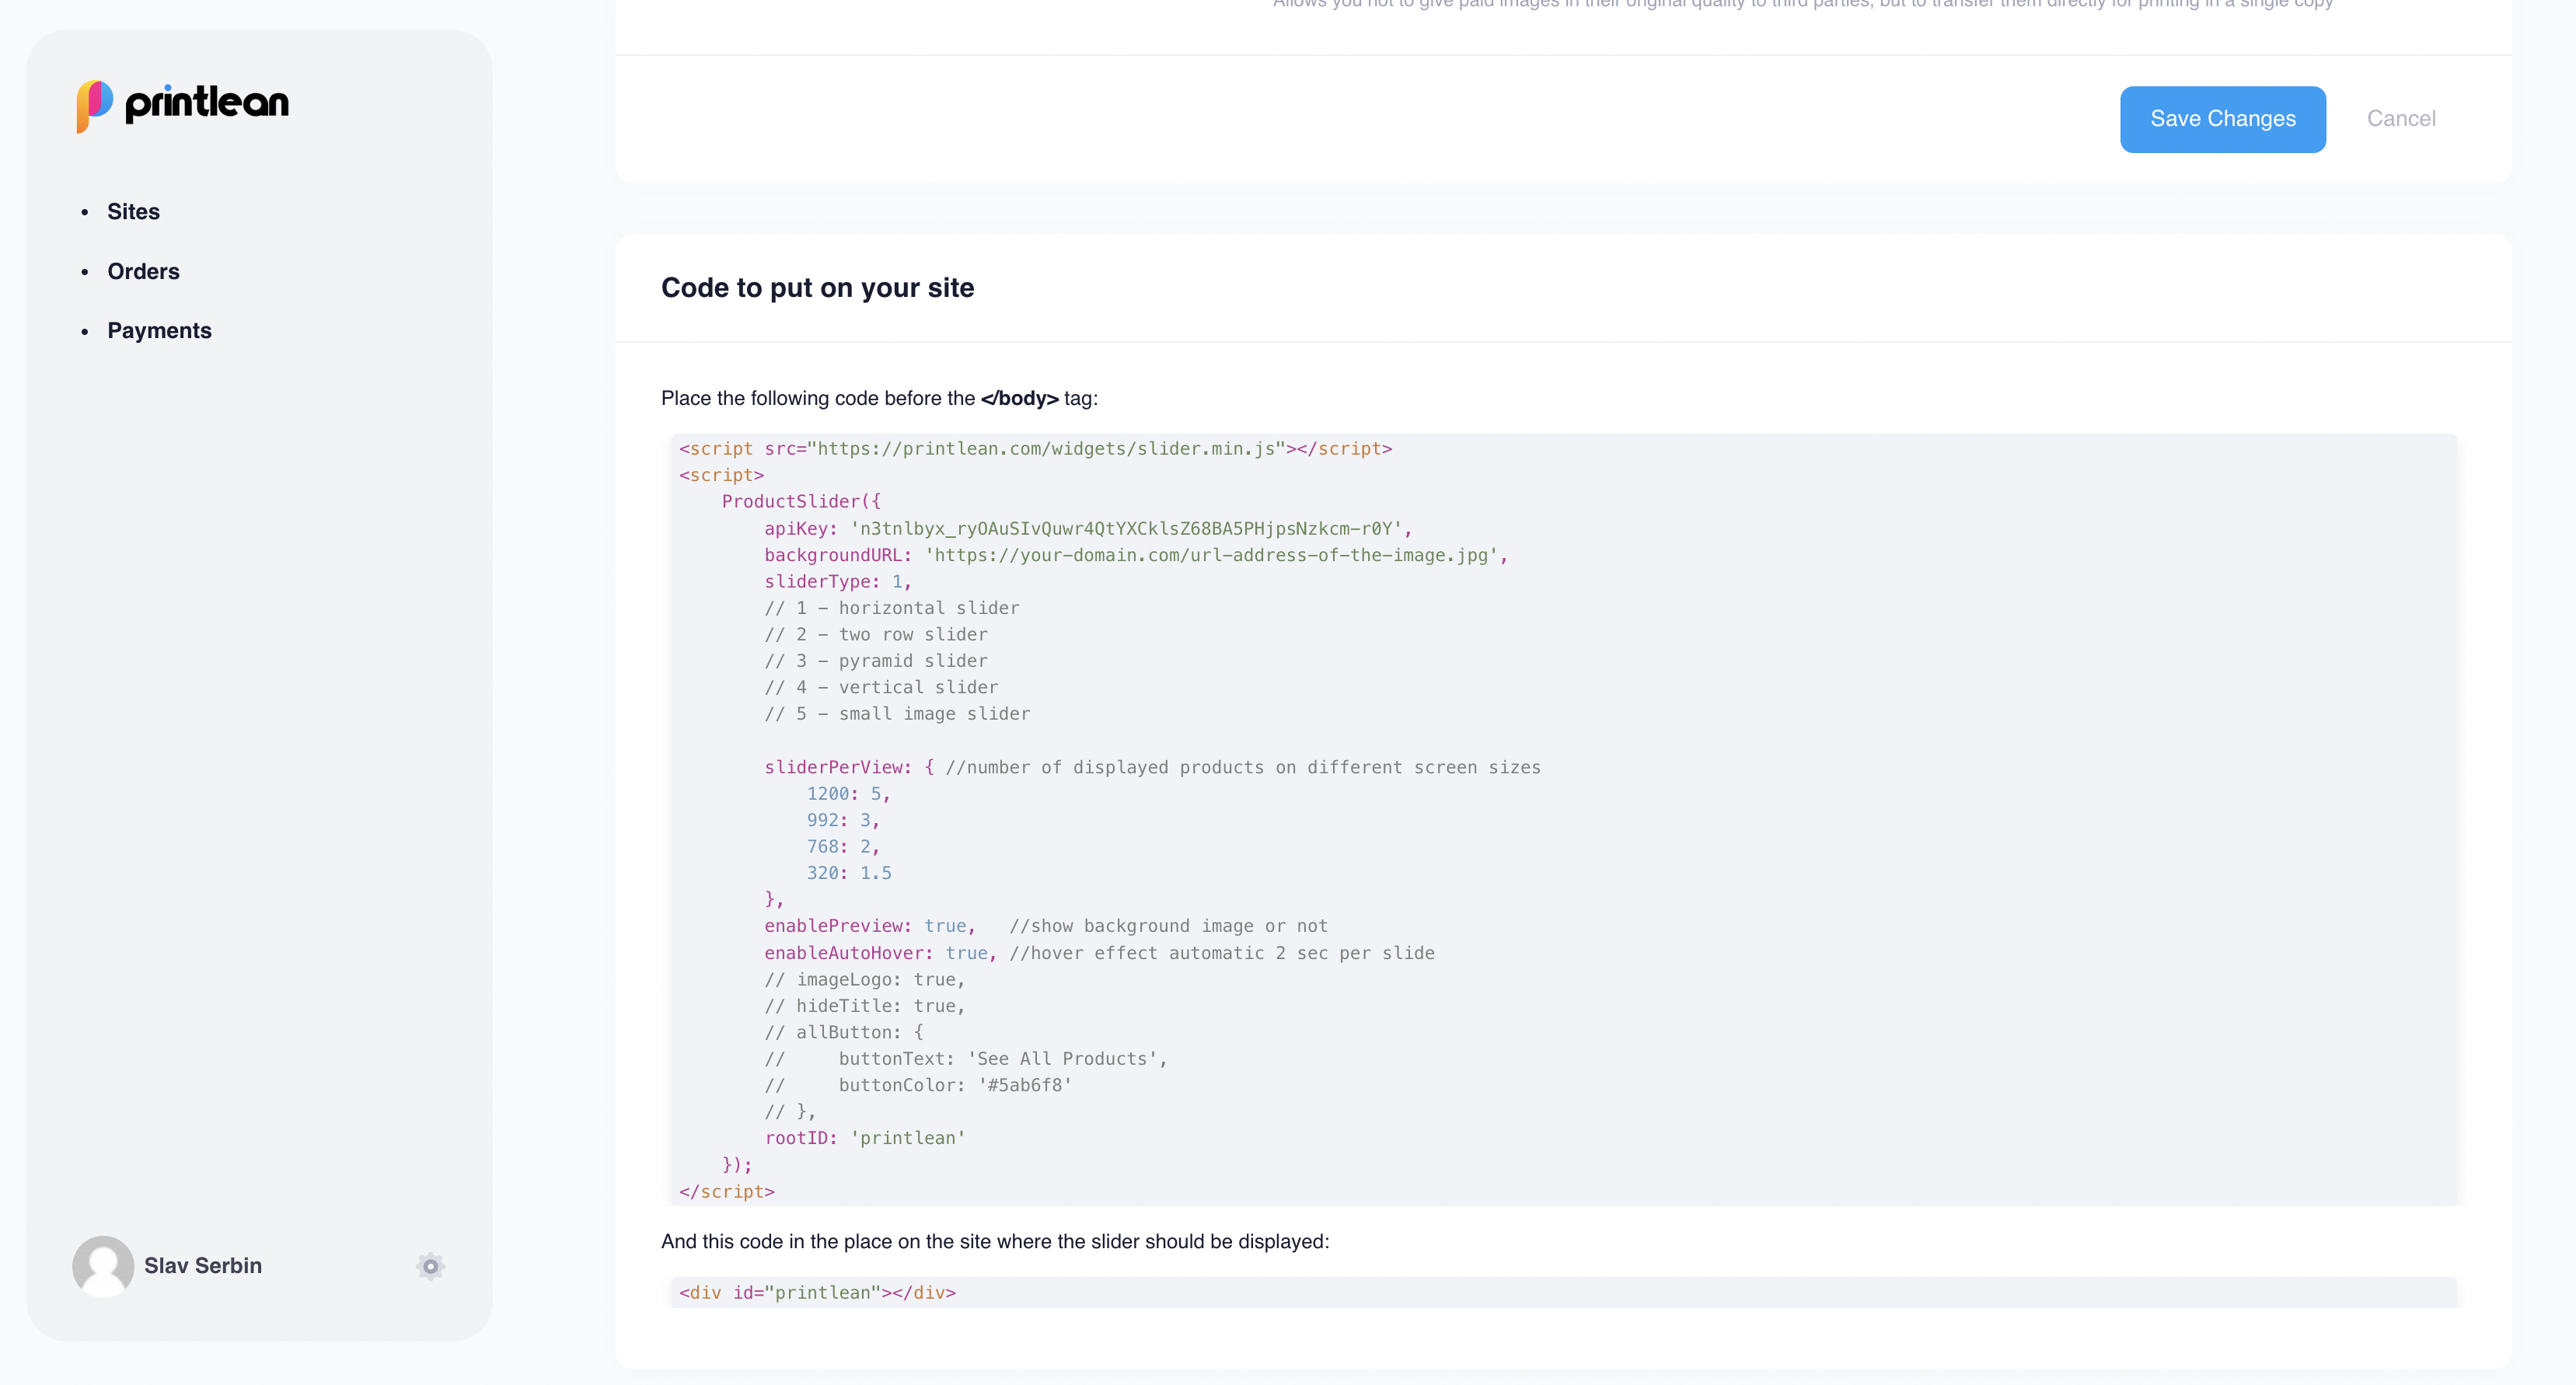Screen dimensions: 2576x1385
Task: Open Payments from the sidebar
Action: pos(159,331)
